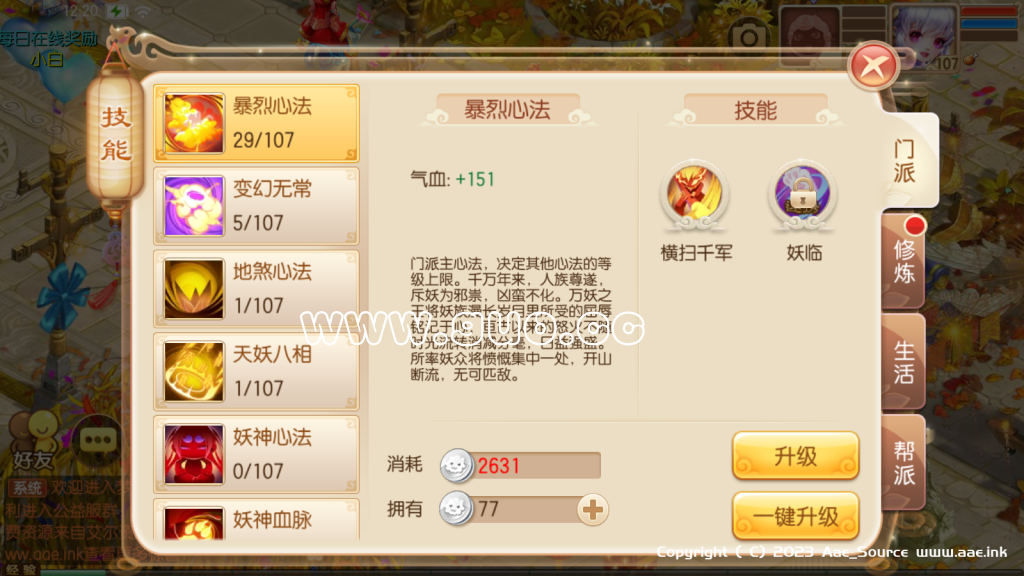
Task: Switch to the 修炼 tab
Action: 904,261
